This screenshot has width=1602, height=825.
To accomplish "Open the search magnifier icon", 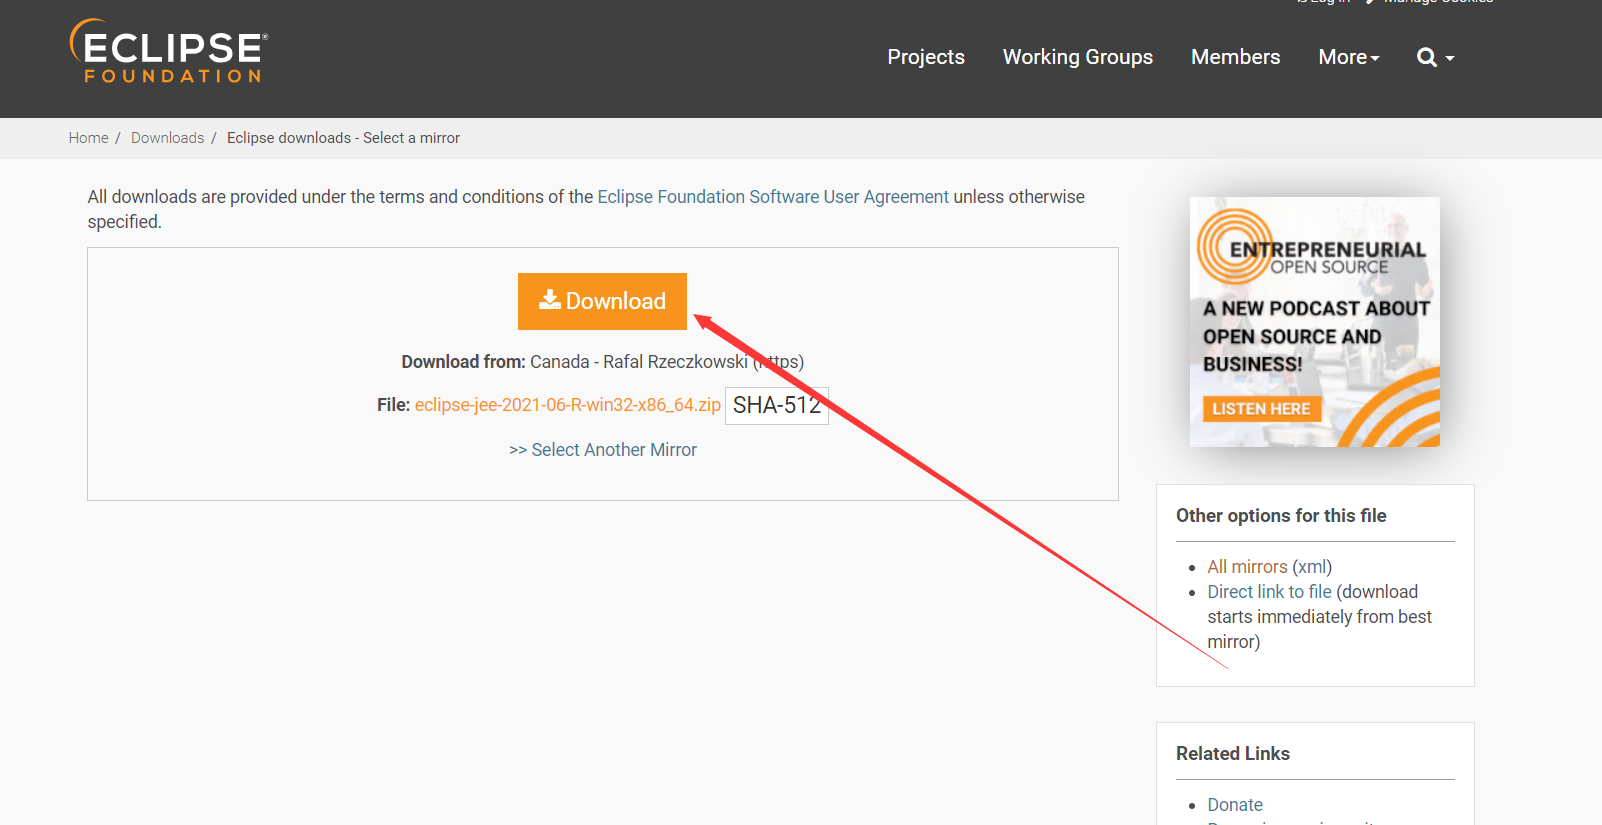I will tap(1435, 58).
